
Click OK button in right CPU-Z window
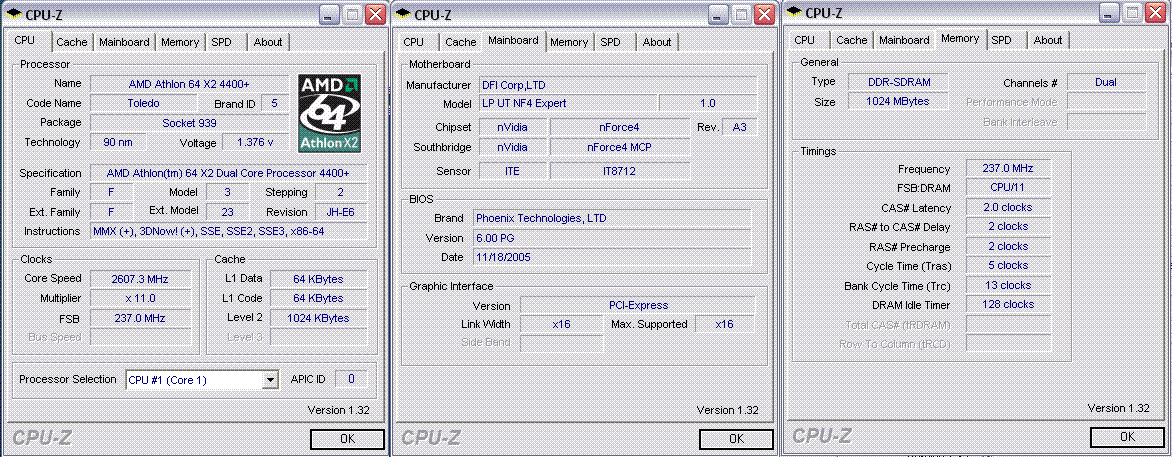coord(1126,436)
